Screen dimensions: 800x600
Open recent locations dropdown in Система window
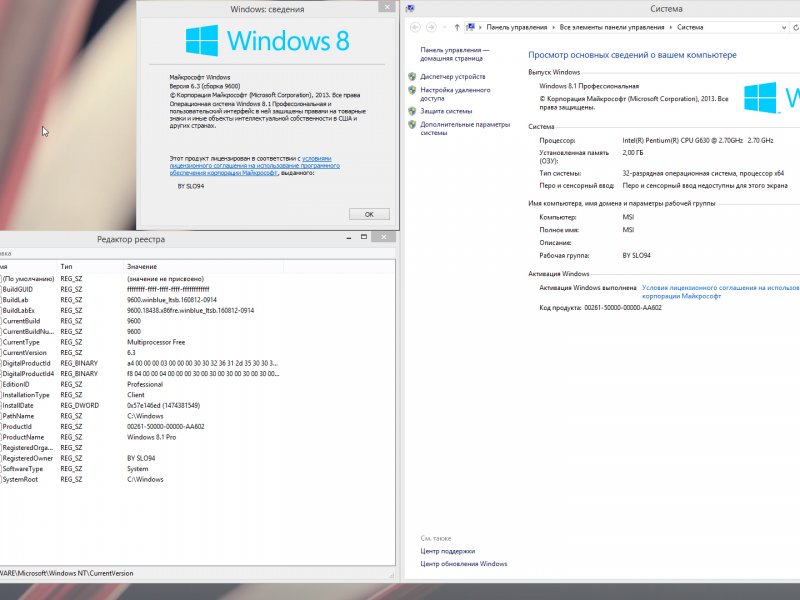(444, 28)
